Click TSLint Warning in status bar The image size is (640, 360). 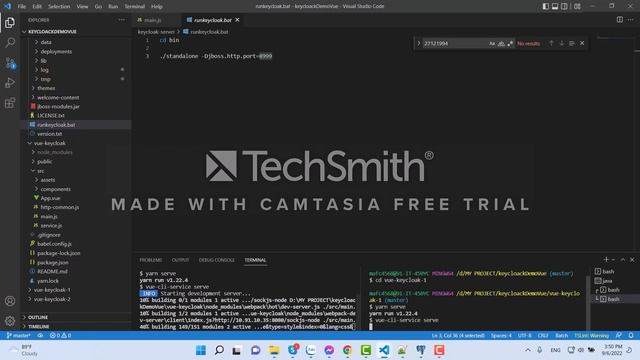click(x=591, y=336)
